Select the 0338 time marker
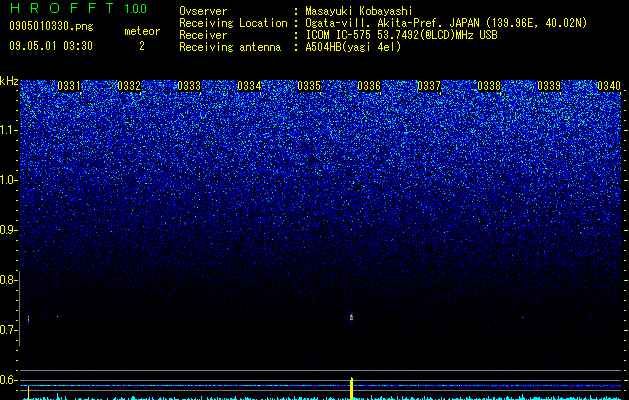629x400 pixels. point(489,86)
